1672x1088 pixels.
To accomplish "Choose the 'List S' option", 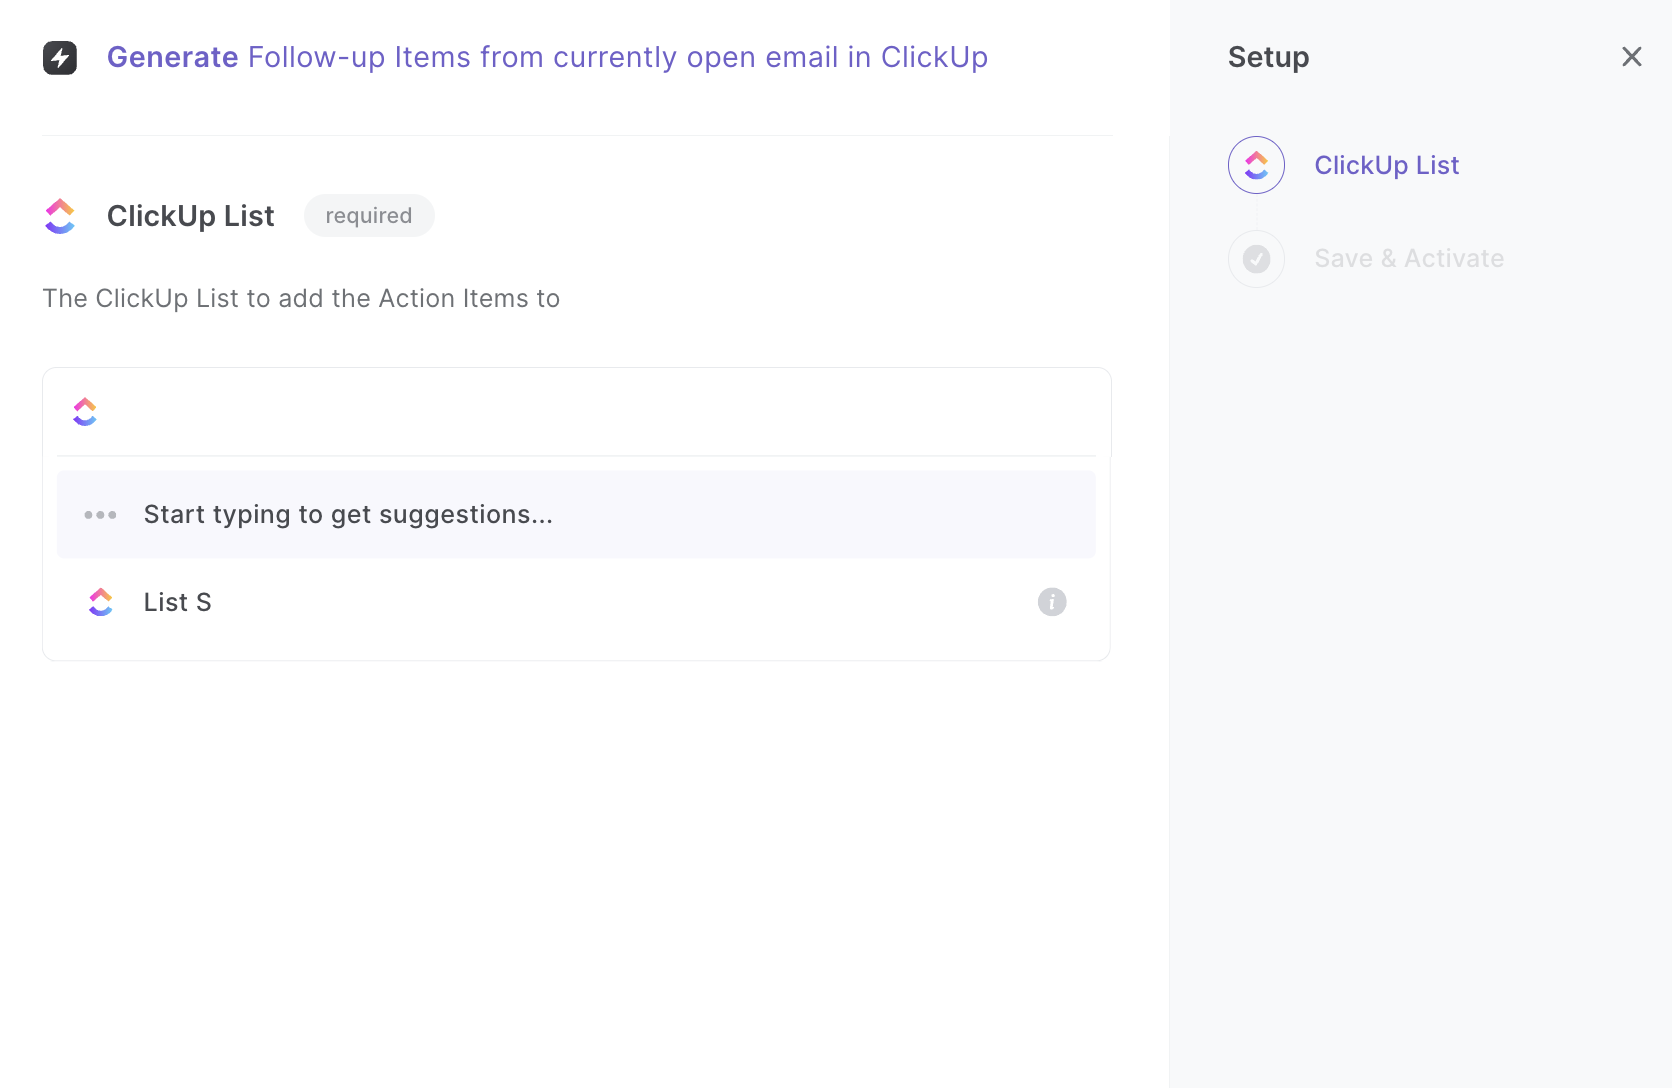I will pyautogui.click(x=576, y=602).
